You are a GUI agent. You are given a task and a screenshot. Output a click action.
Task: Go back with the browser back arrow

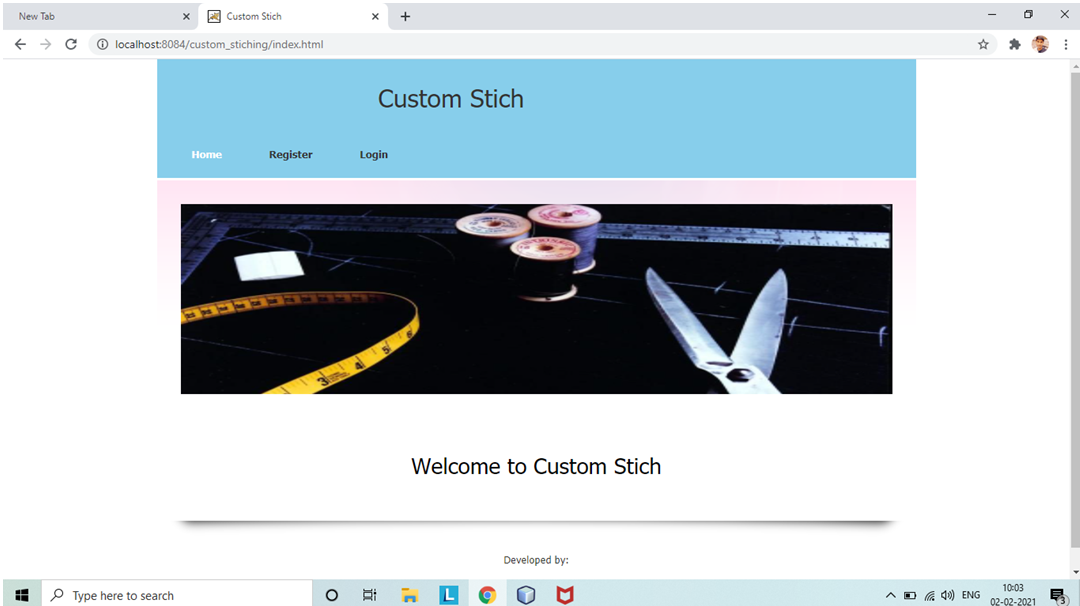20,44
